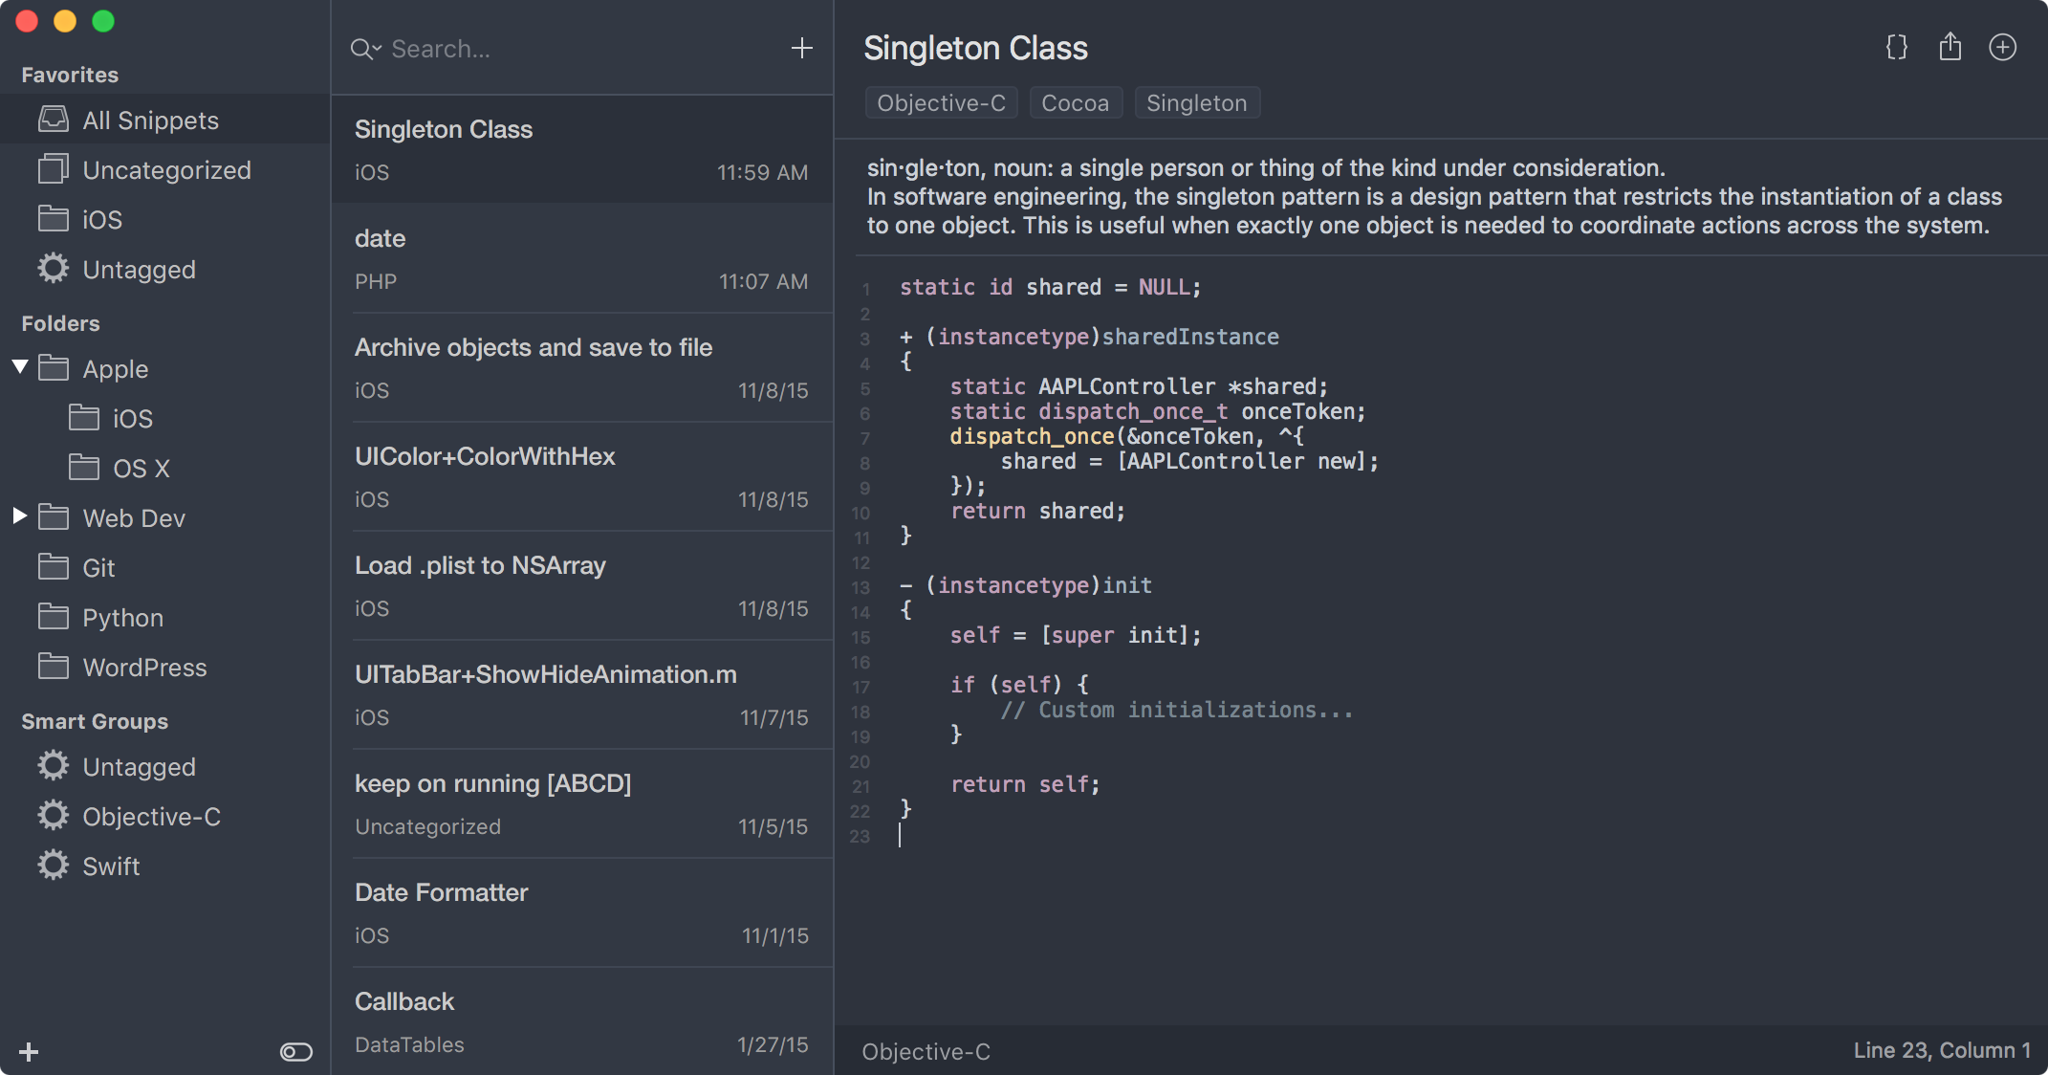Click the WordPress folder icon

pos(53,666)
